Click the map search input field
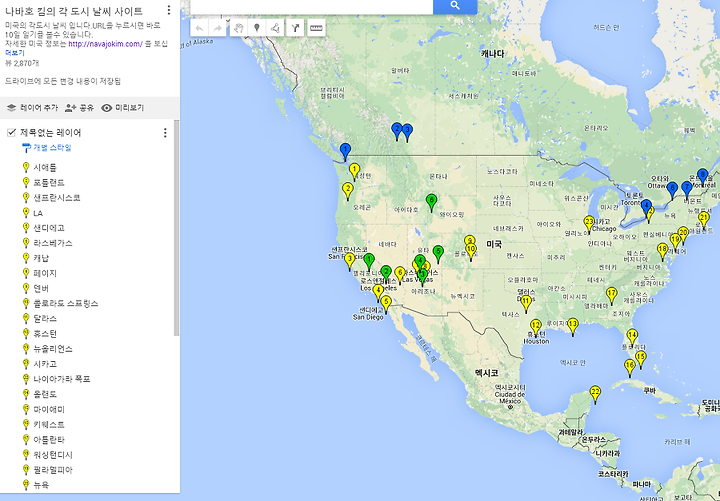This screenshot has width=720, height=501. click(311, 6)
